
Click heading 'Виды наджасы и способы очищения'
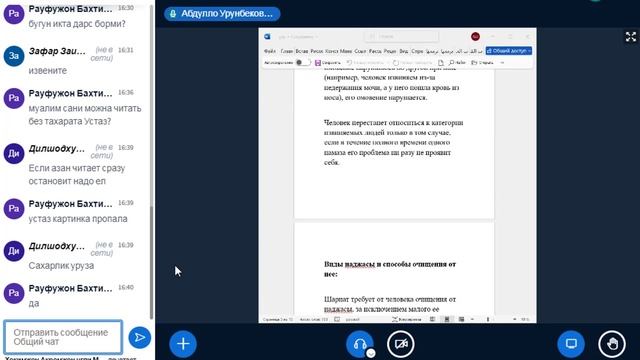coord(390,269)
